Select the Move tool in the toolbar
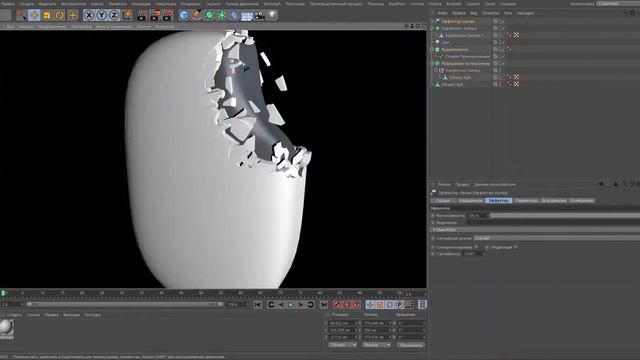The image size is (640, 360). [x=34, y=15]
